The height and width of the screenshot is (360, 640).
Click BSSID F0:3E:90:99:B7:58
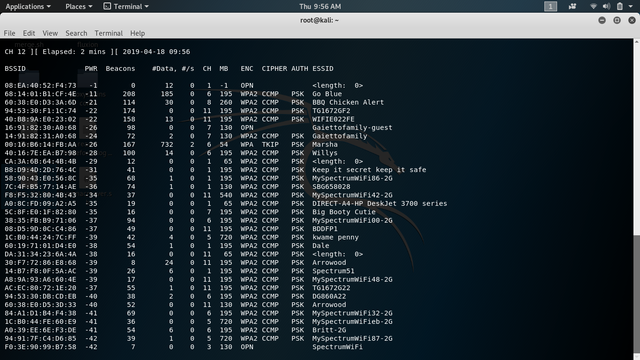[x=40, y=347]
